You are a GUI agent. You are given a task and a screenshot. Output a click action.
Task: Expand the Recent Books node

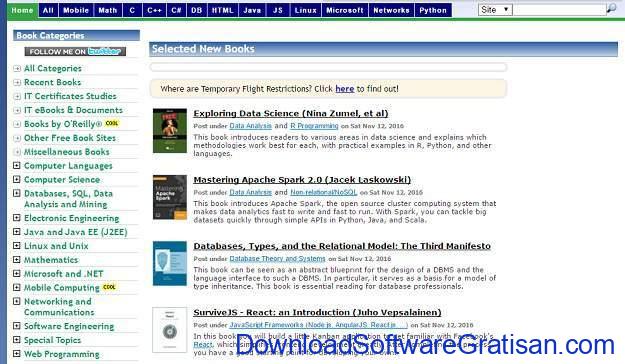tap(17, 83)
